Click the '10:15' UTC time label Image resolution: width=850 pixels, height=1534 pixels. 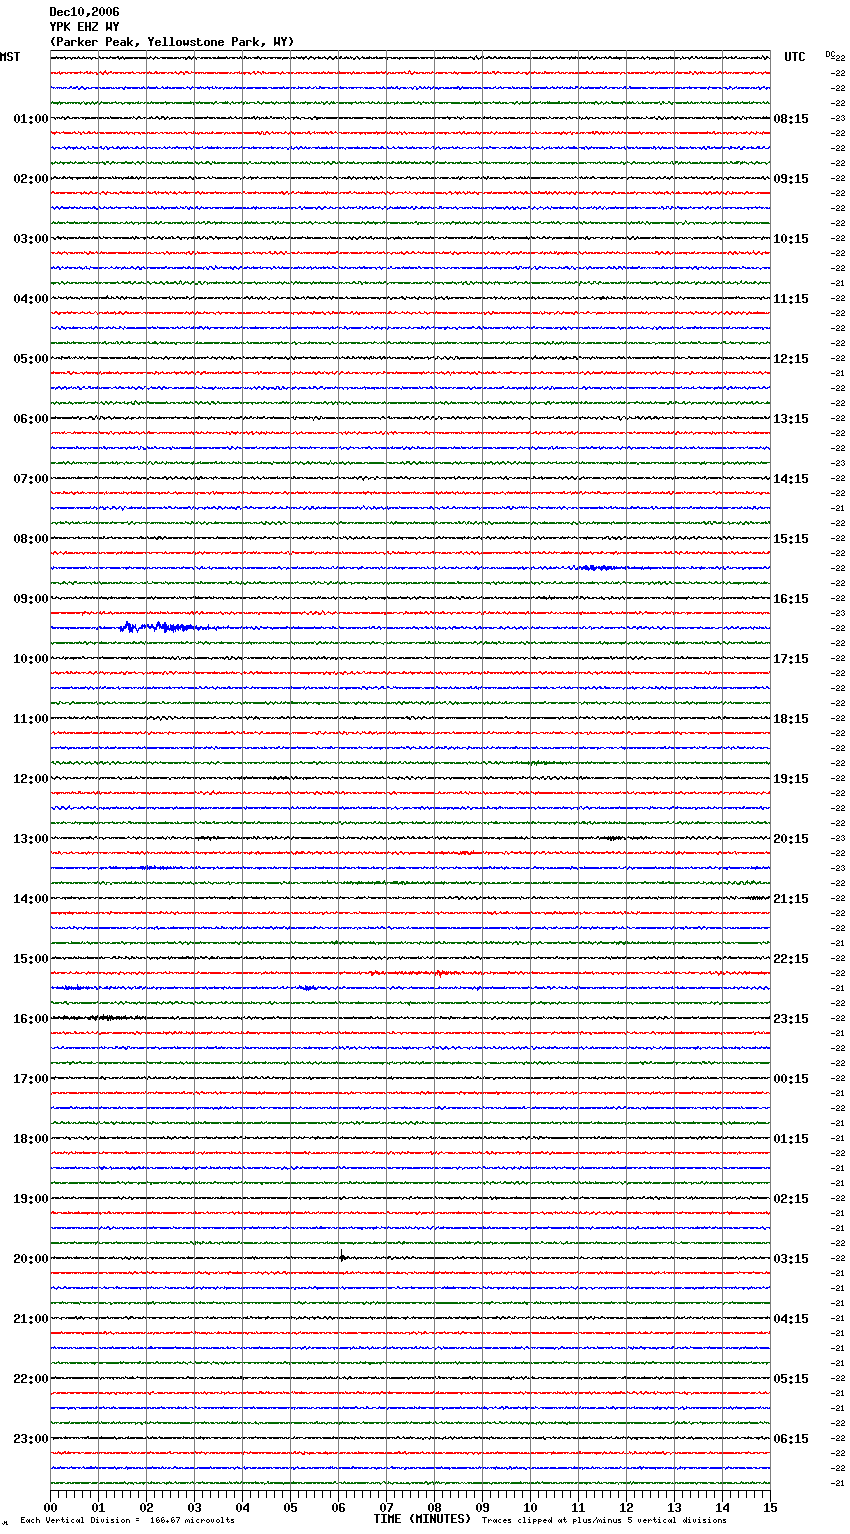pyautogui.click(x=791, y=239)
